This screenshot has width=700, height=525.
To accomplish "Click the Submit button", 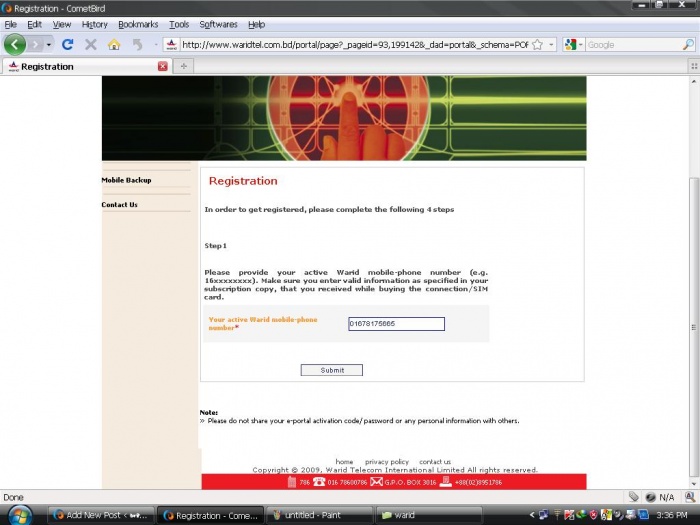I will (332, 370).
